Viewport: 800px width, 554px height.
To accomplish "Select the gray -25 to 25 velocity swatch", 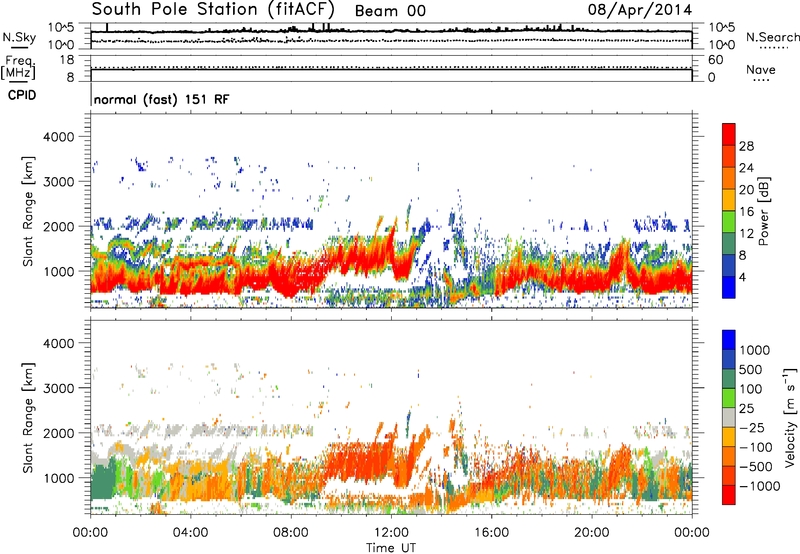I will pyautogui.click(x=729, y=418).
